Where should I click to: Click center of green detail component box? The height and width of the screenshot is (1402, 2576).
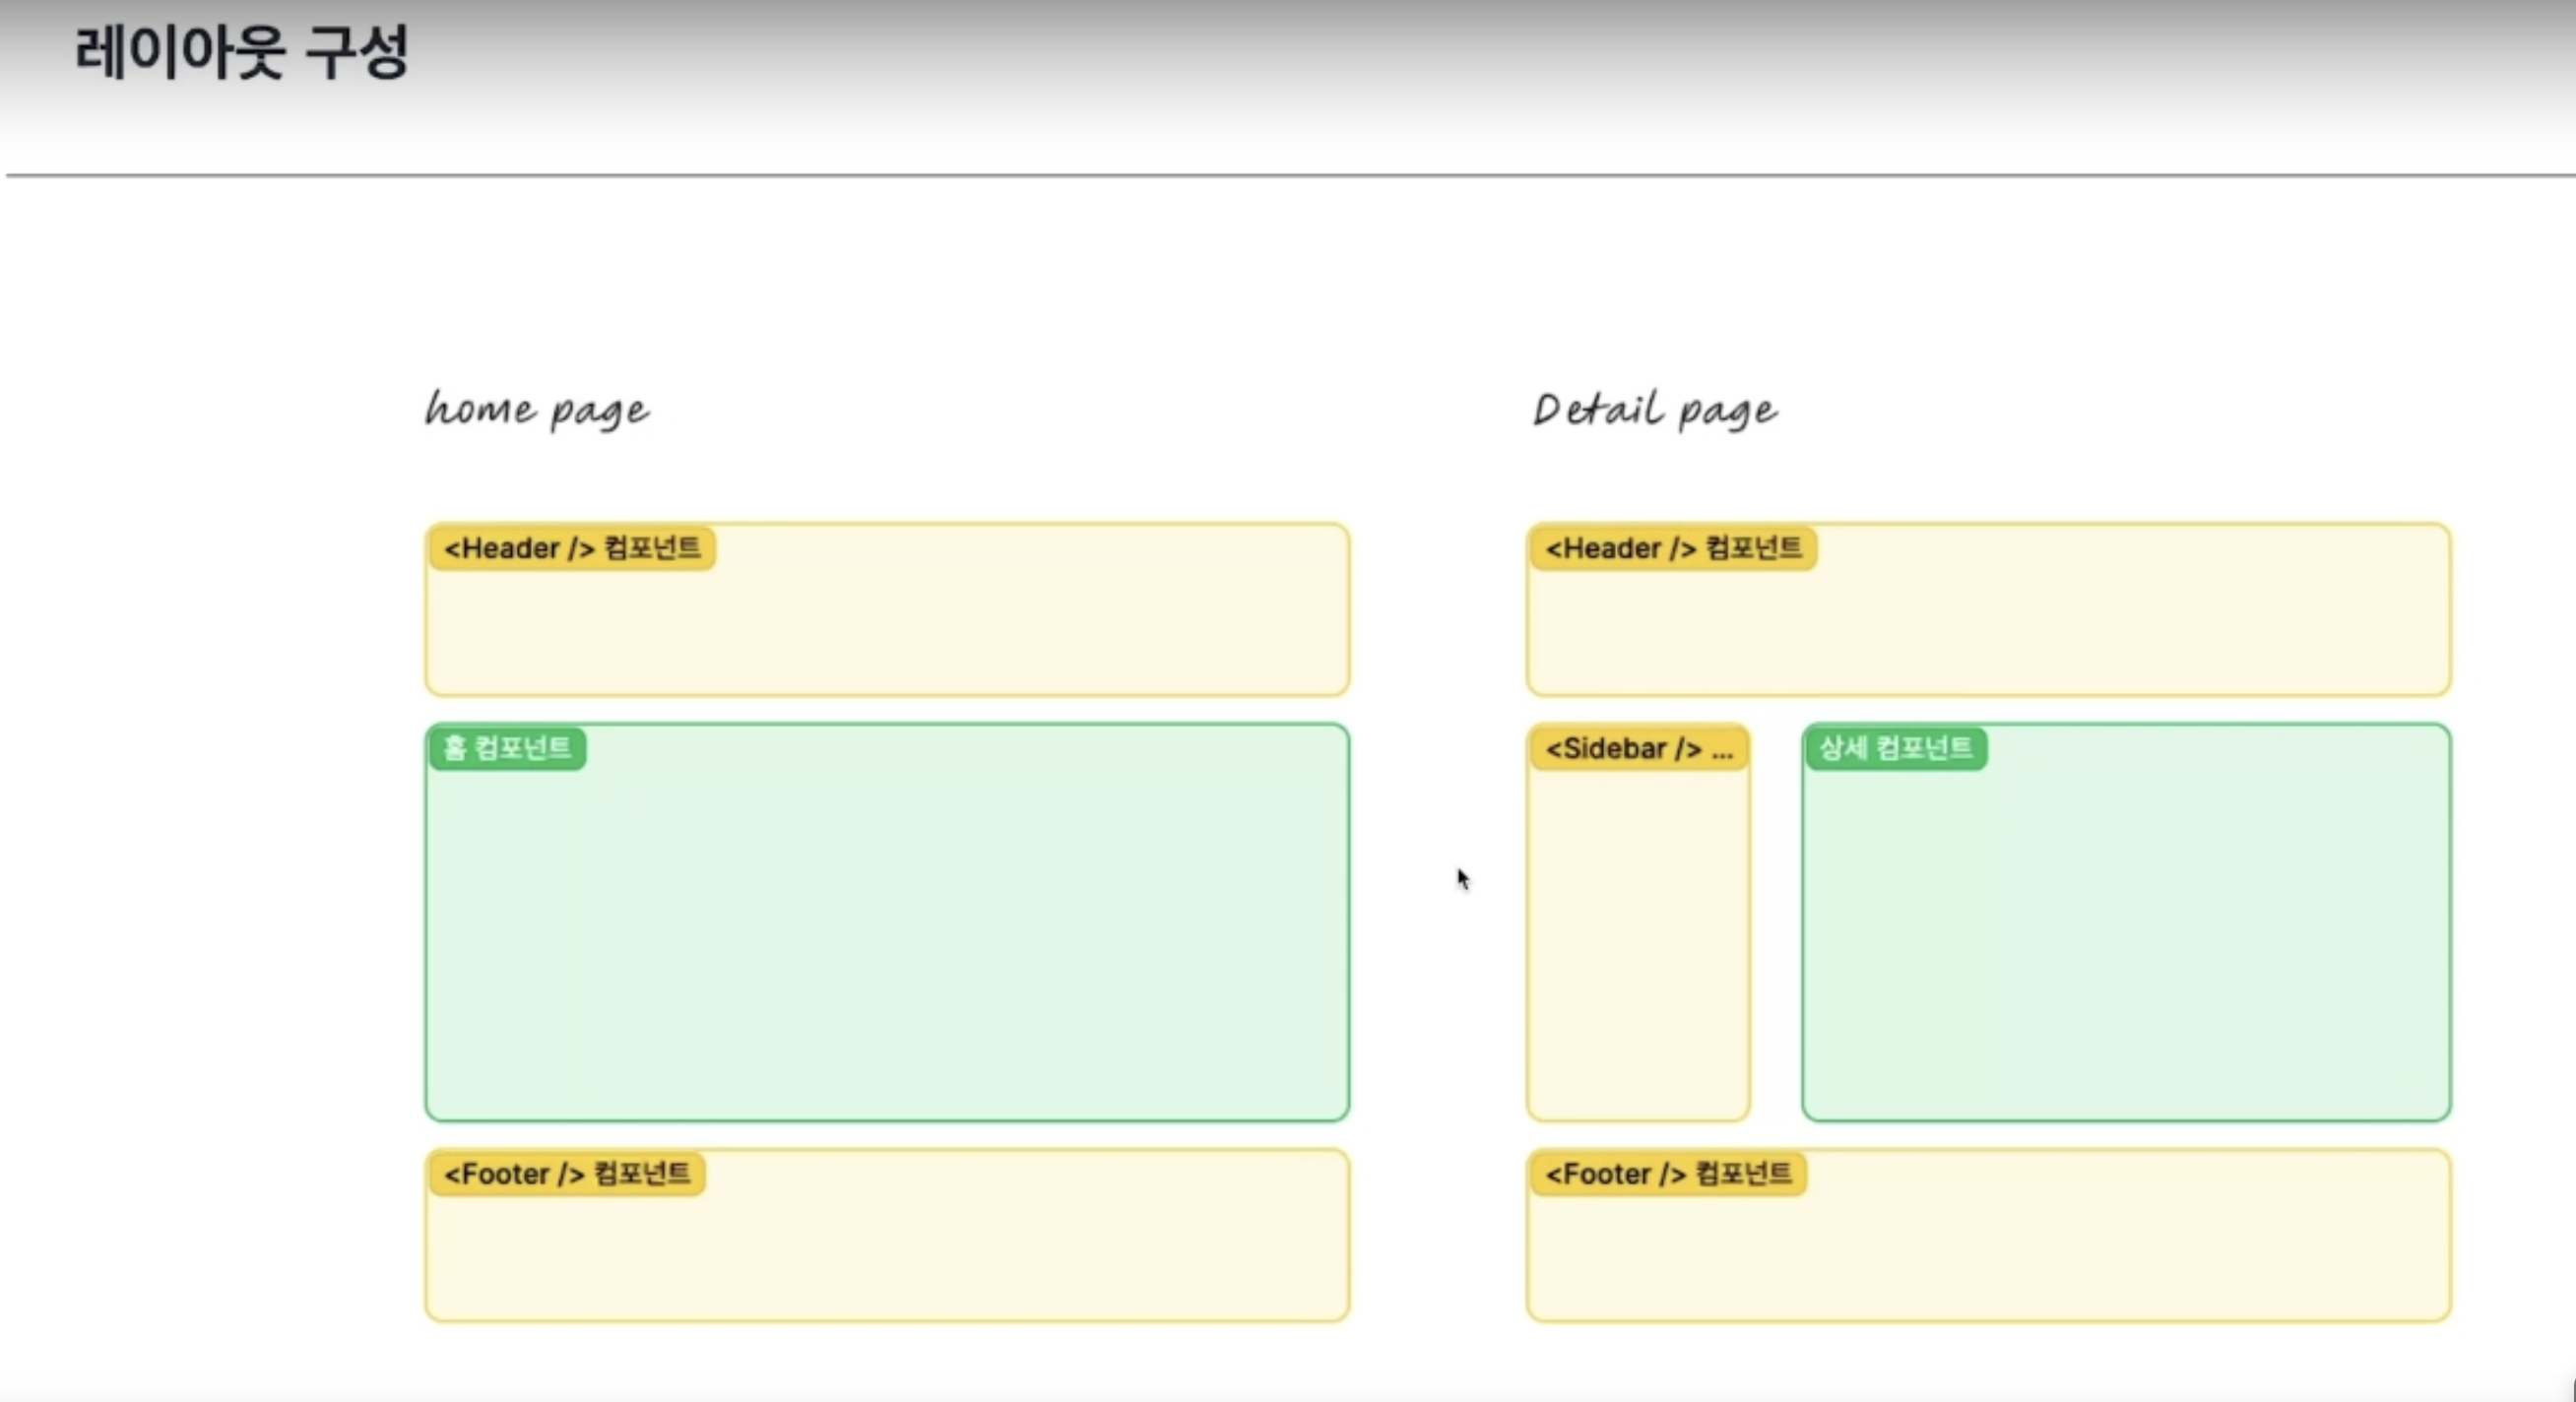click(x=2126, y=922)
